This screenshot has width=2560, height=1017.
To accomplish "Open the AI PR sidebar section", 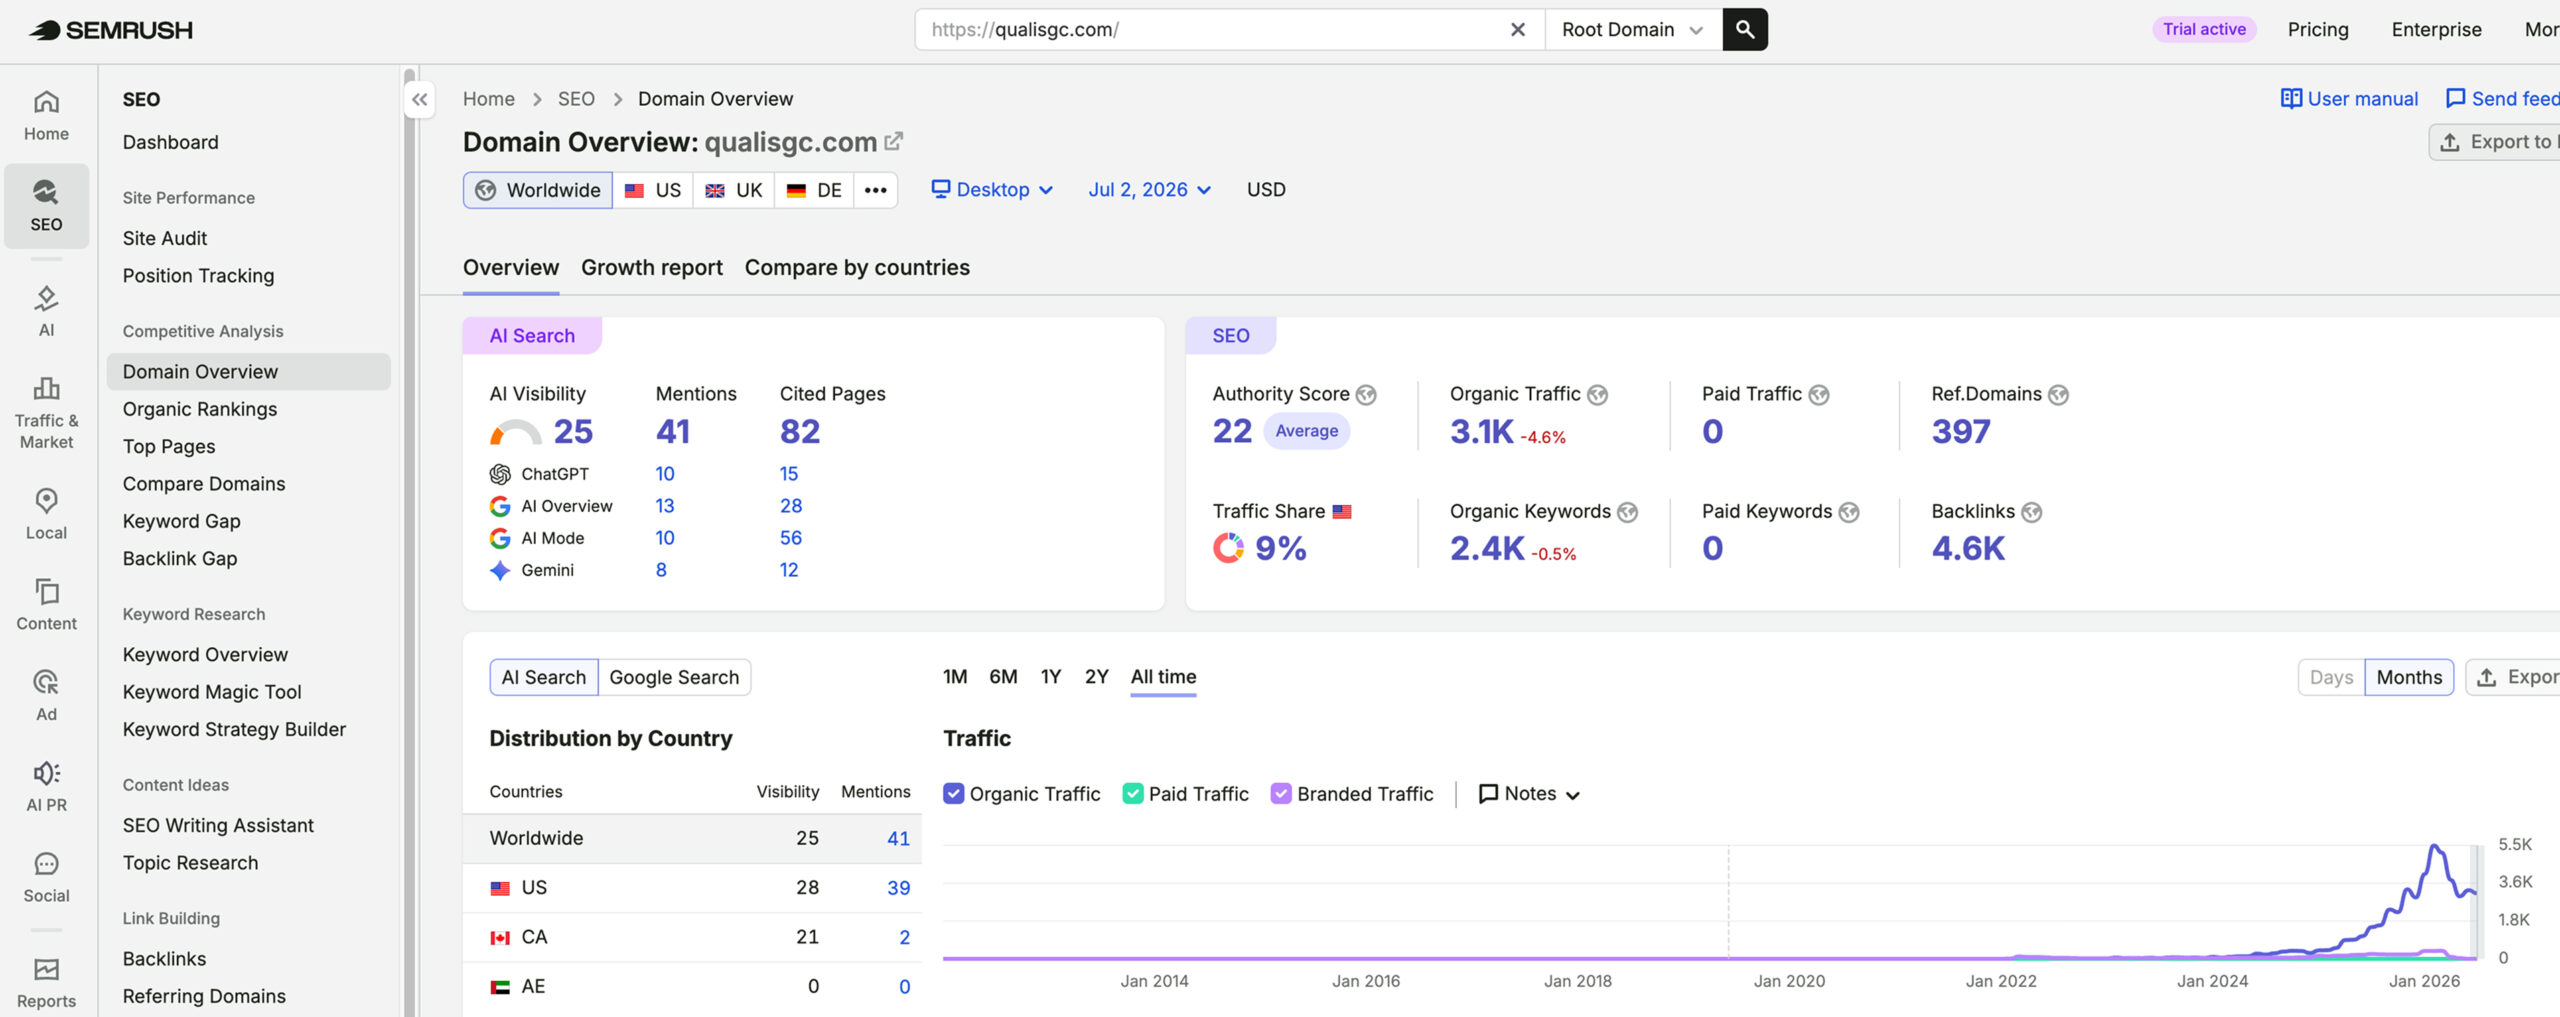I will 46,787.
